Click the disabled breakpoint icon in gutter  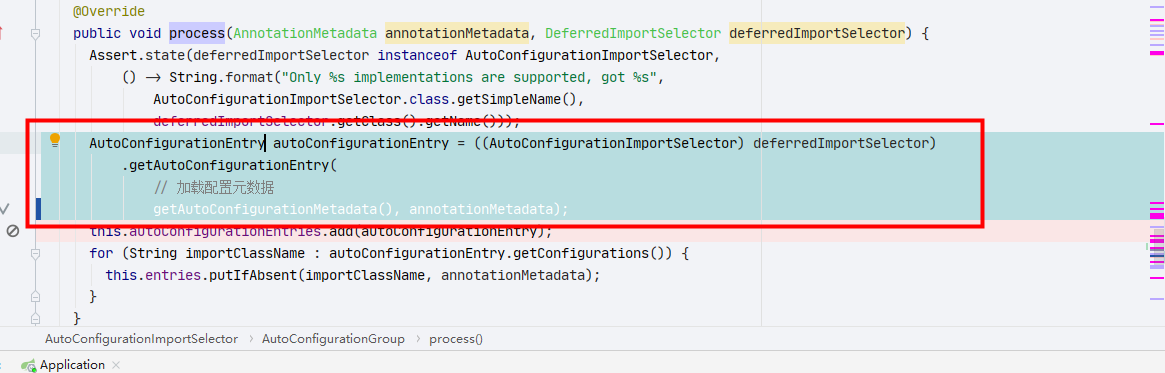pyautogui.click(x=12, y=232)
